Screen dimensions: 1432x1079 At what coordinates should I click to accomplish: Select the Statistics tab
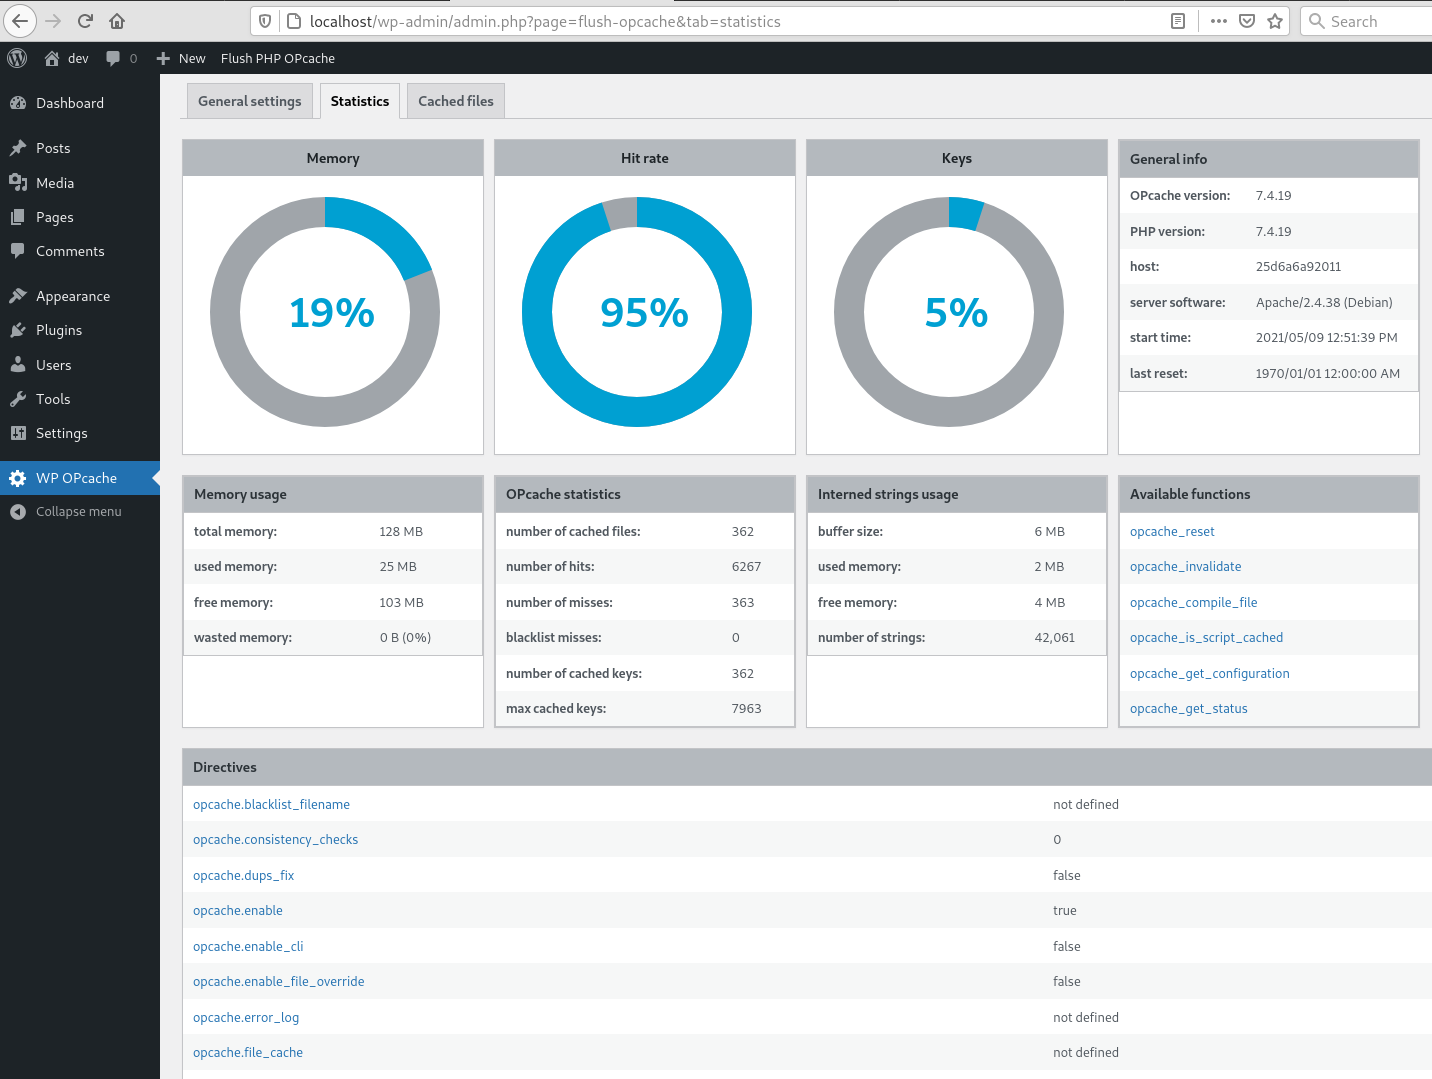360,101
